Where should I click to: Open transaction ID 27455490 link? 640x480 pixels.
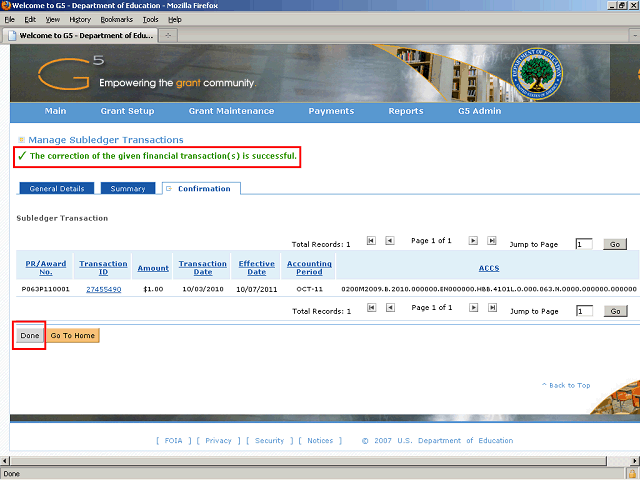[x=104, y=289]
